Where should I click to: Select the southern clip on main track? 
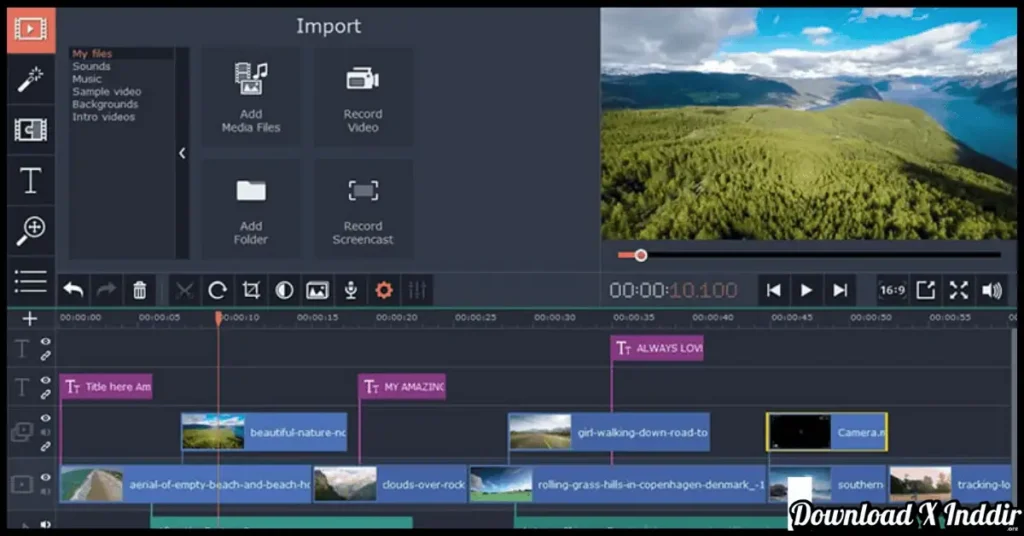(827, 484)
